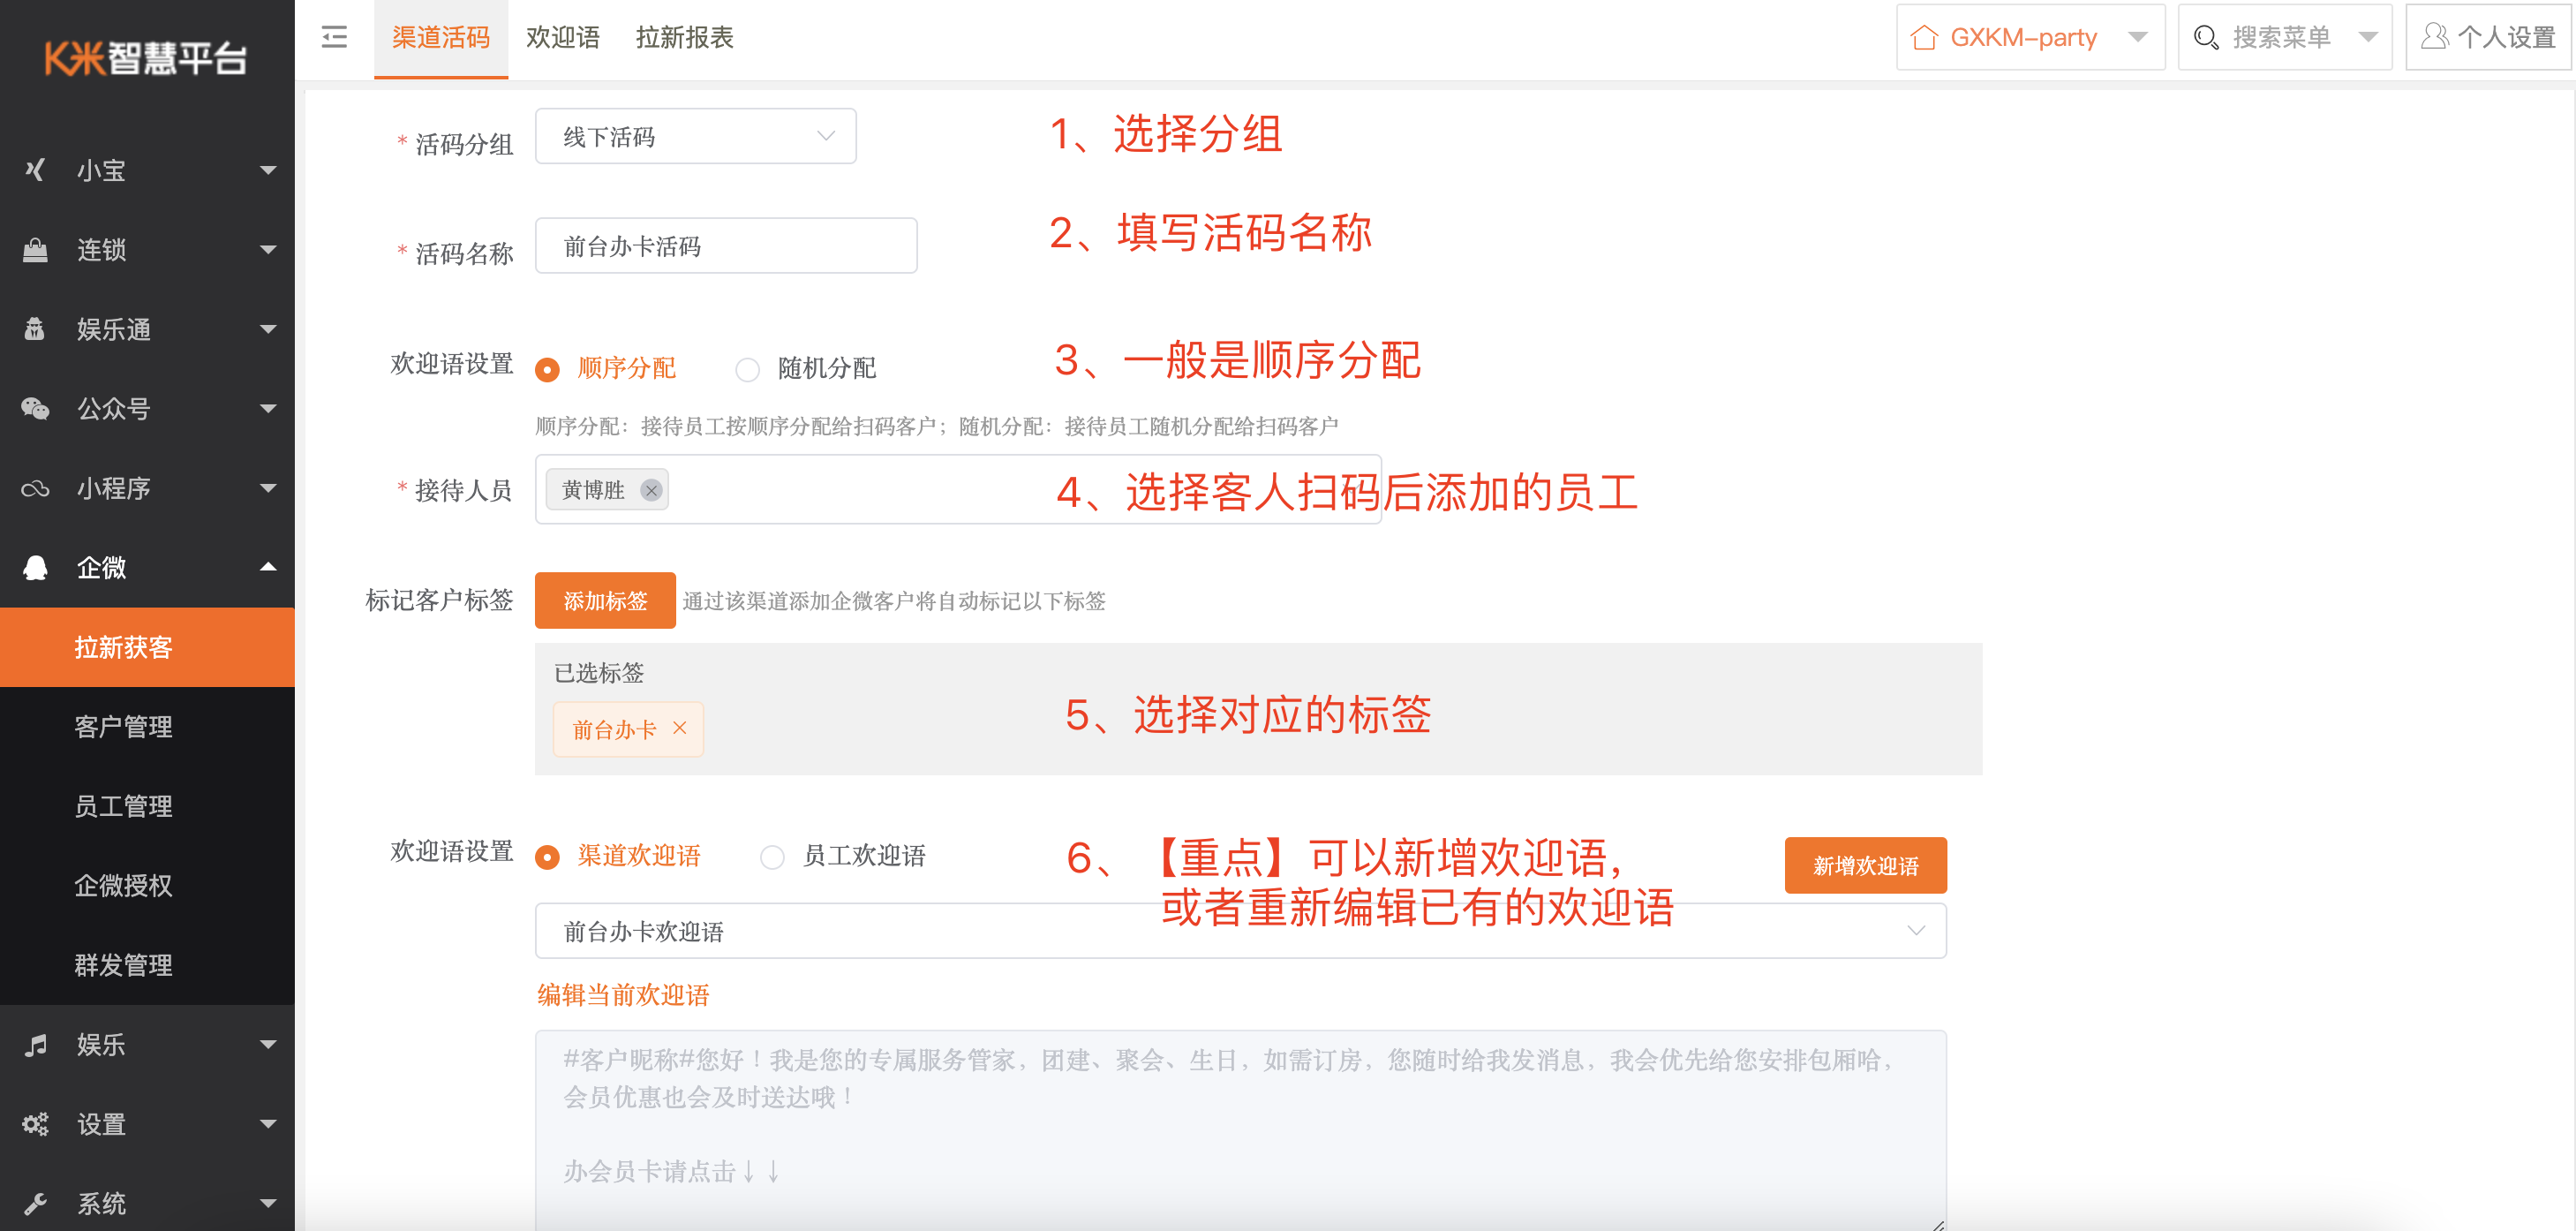Select 顺序分配 radio option
2576x1231 pixels.
[547, 369]
